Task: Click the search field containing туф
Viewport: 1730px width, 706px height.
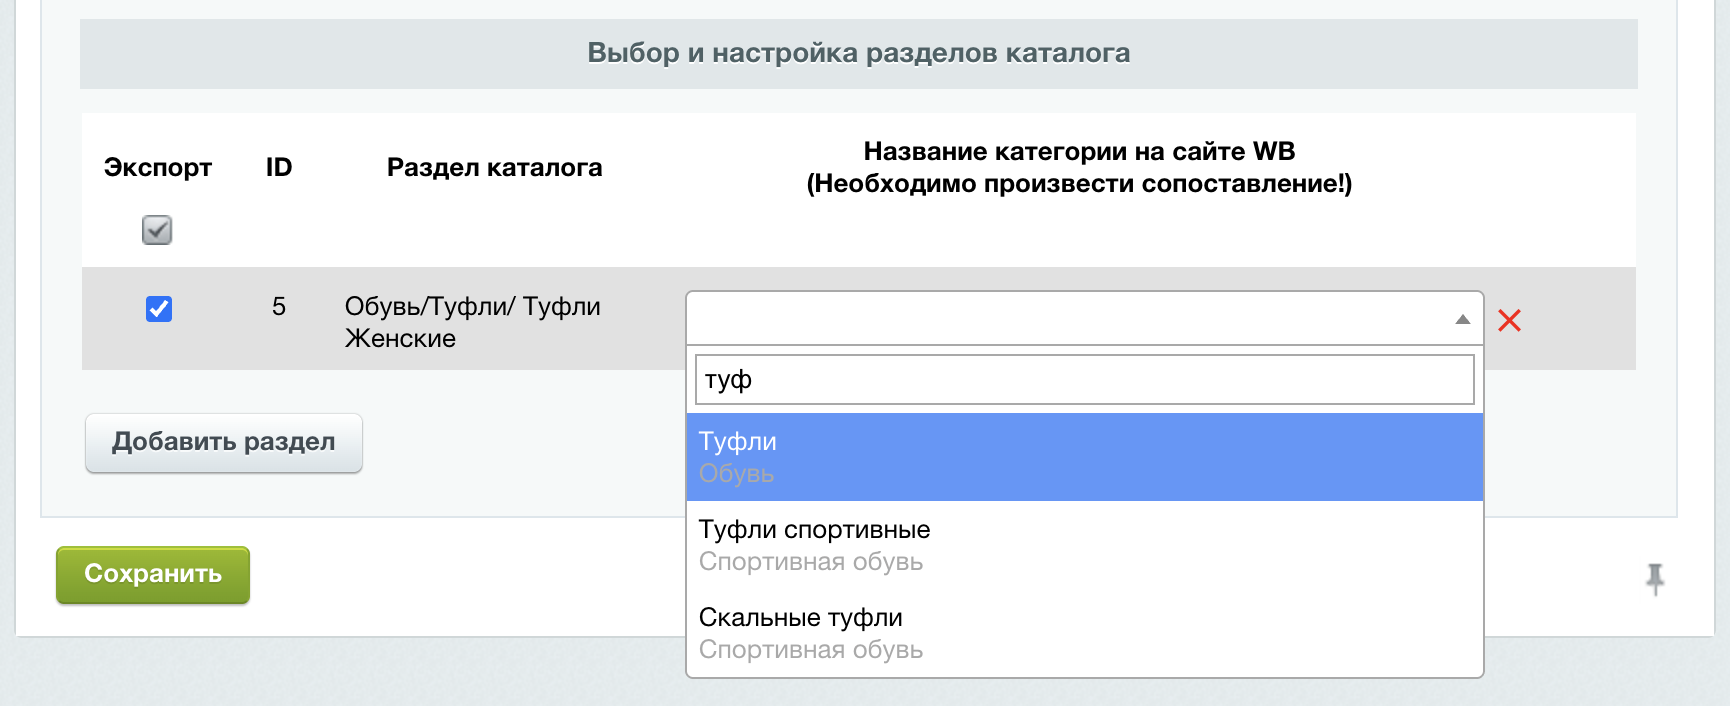Action: (x=1084, y=380)
